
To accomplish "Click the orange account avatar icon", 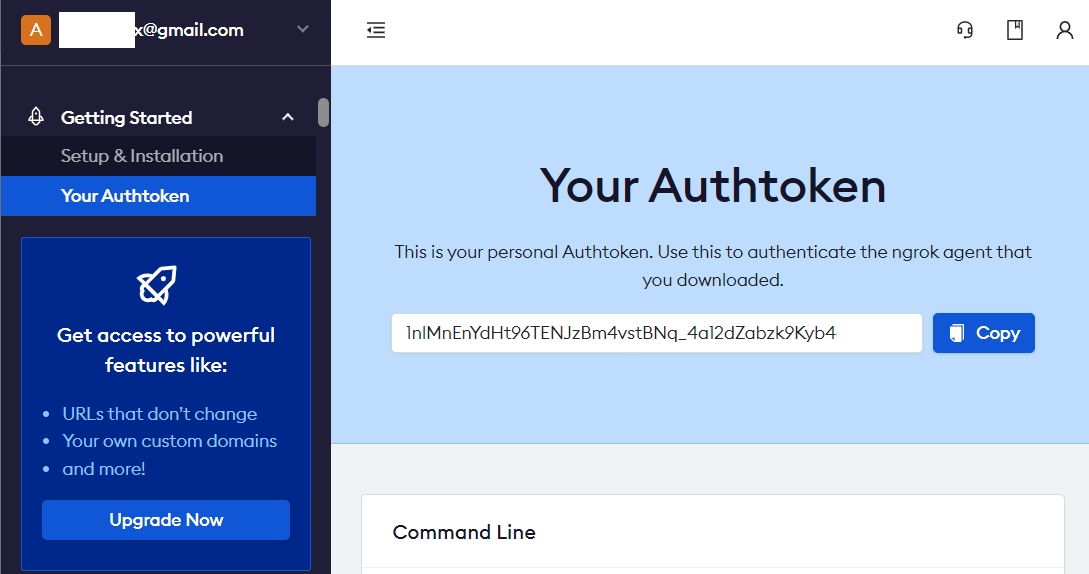I will click(36, 30).
